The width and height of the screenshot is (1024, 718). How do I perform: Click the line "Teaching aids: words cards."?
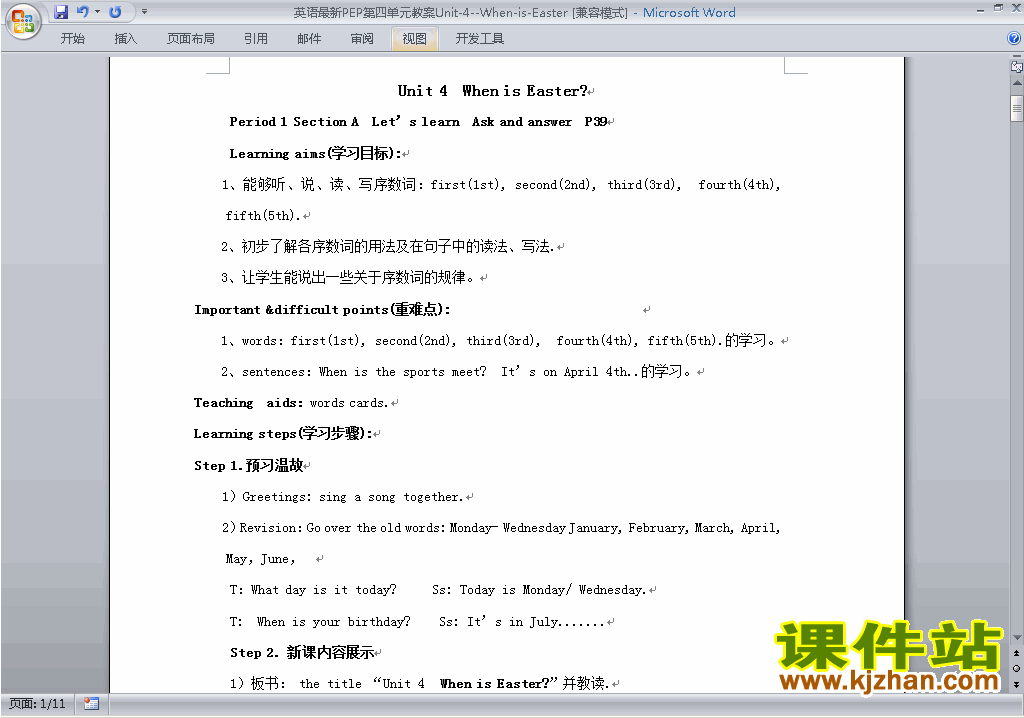pyautogui.click(x=291, y=403)
